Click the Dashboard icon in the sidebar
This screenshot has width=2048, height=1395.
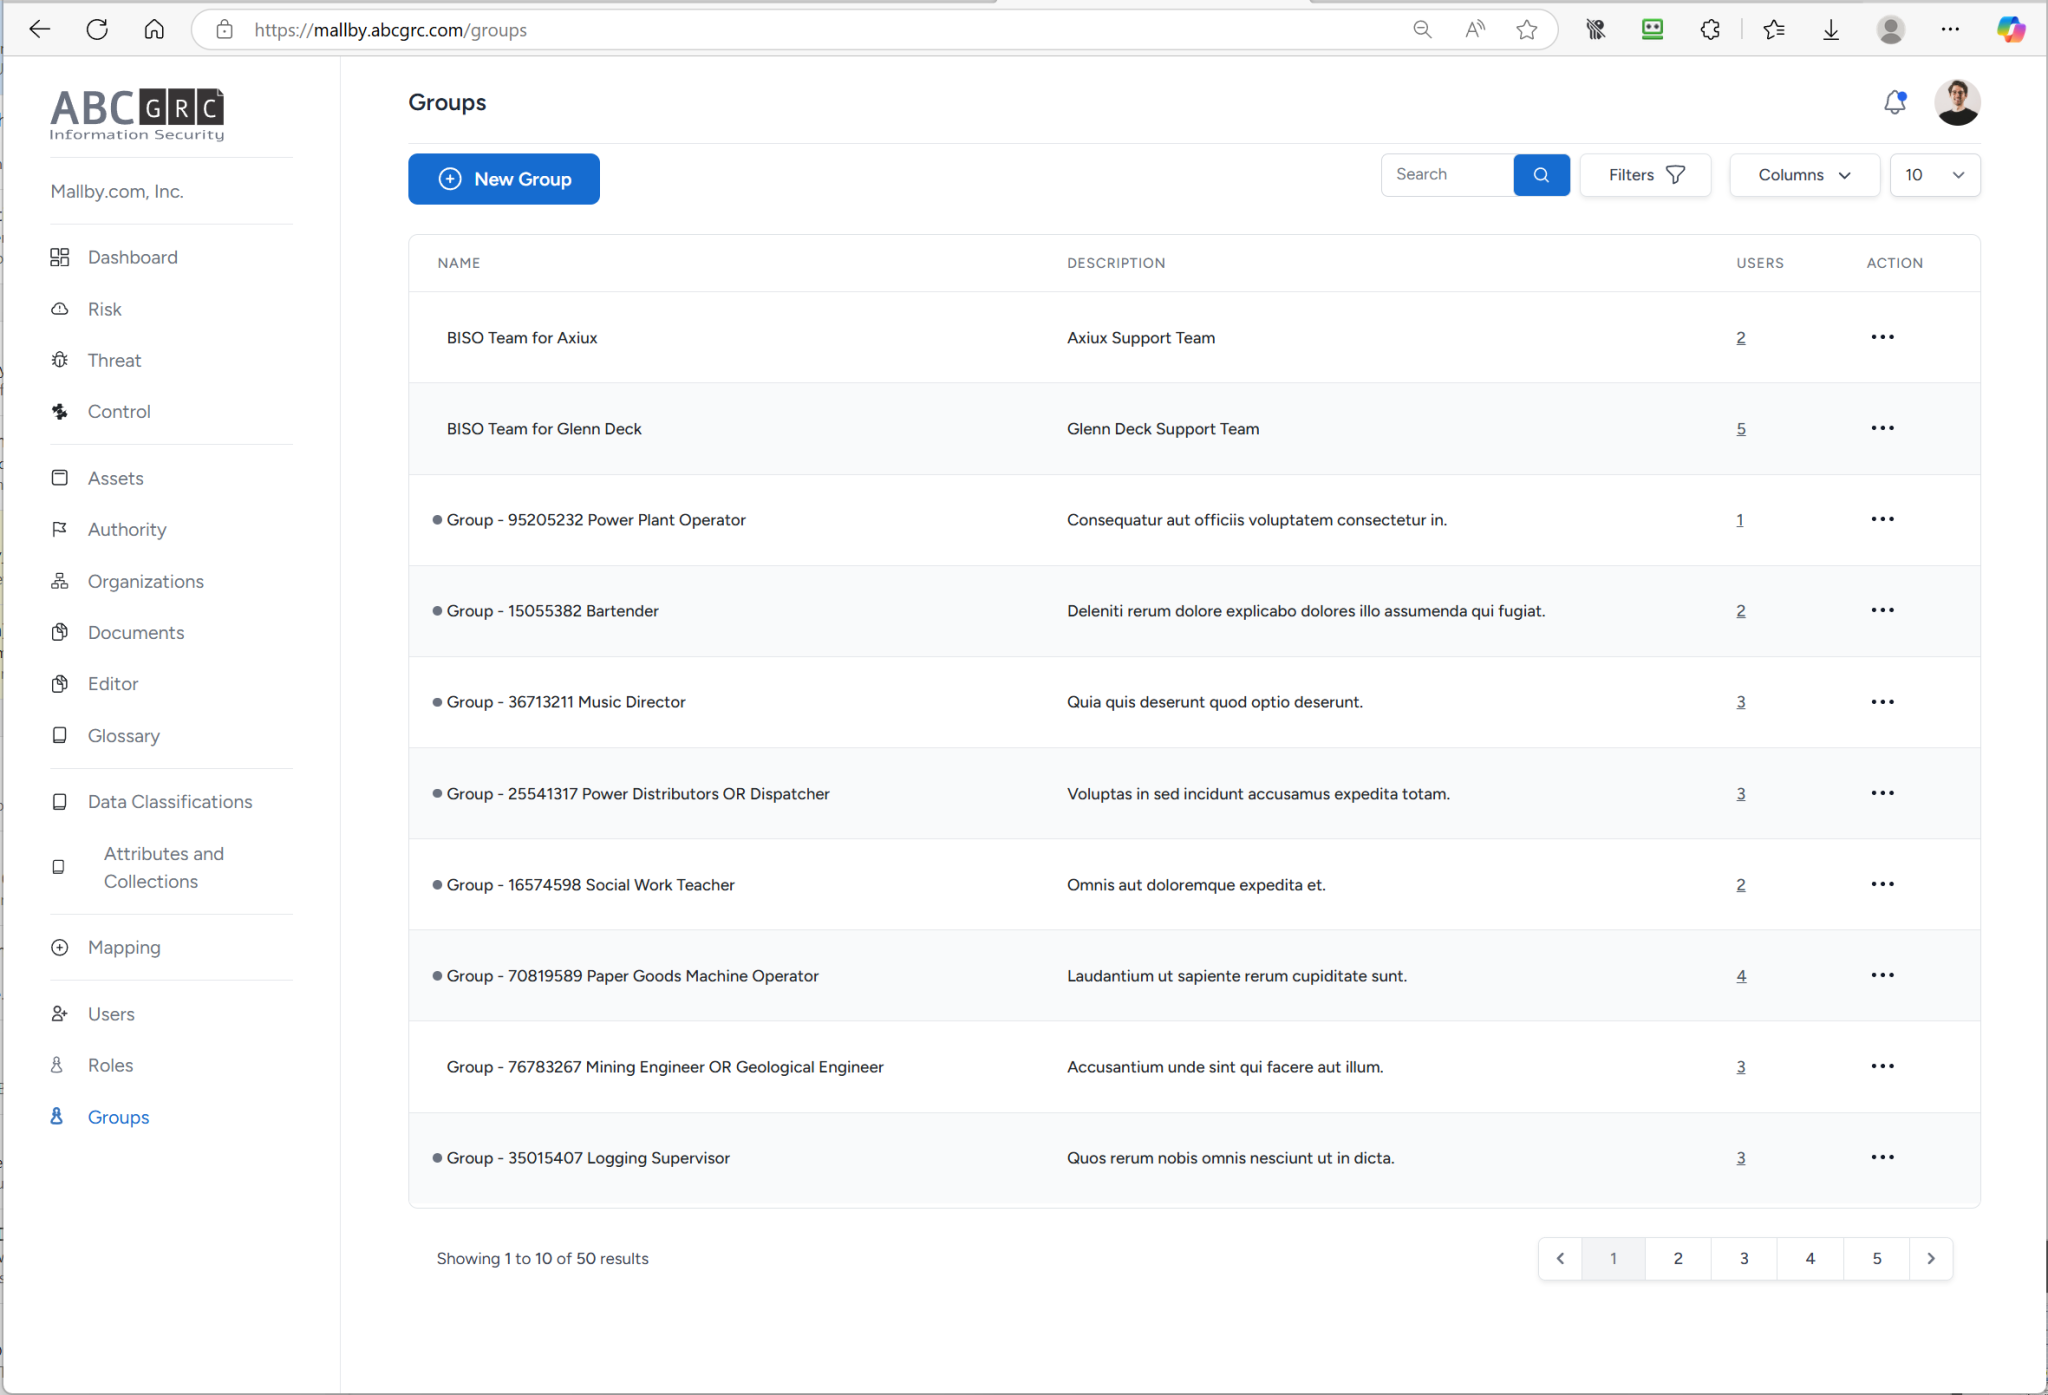click(60, 257)
